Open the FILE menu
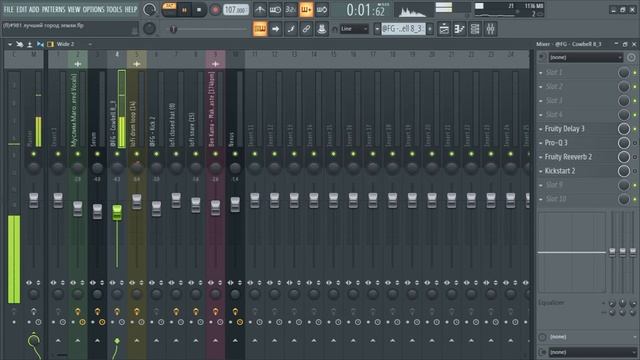Image resolution: width=640 pixels, height=360 pixels. 8,9
